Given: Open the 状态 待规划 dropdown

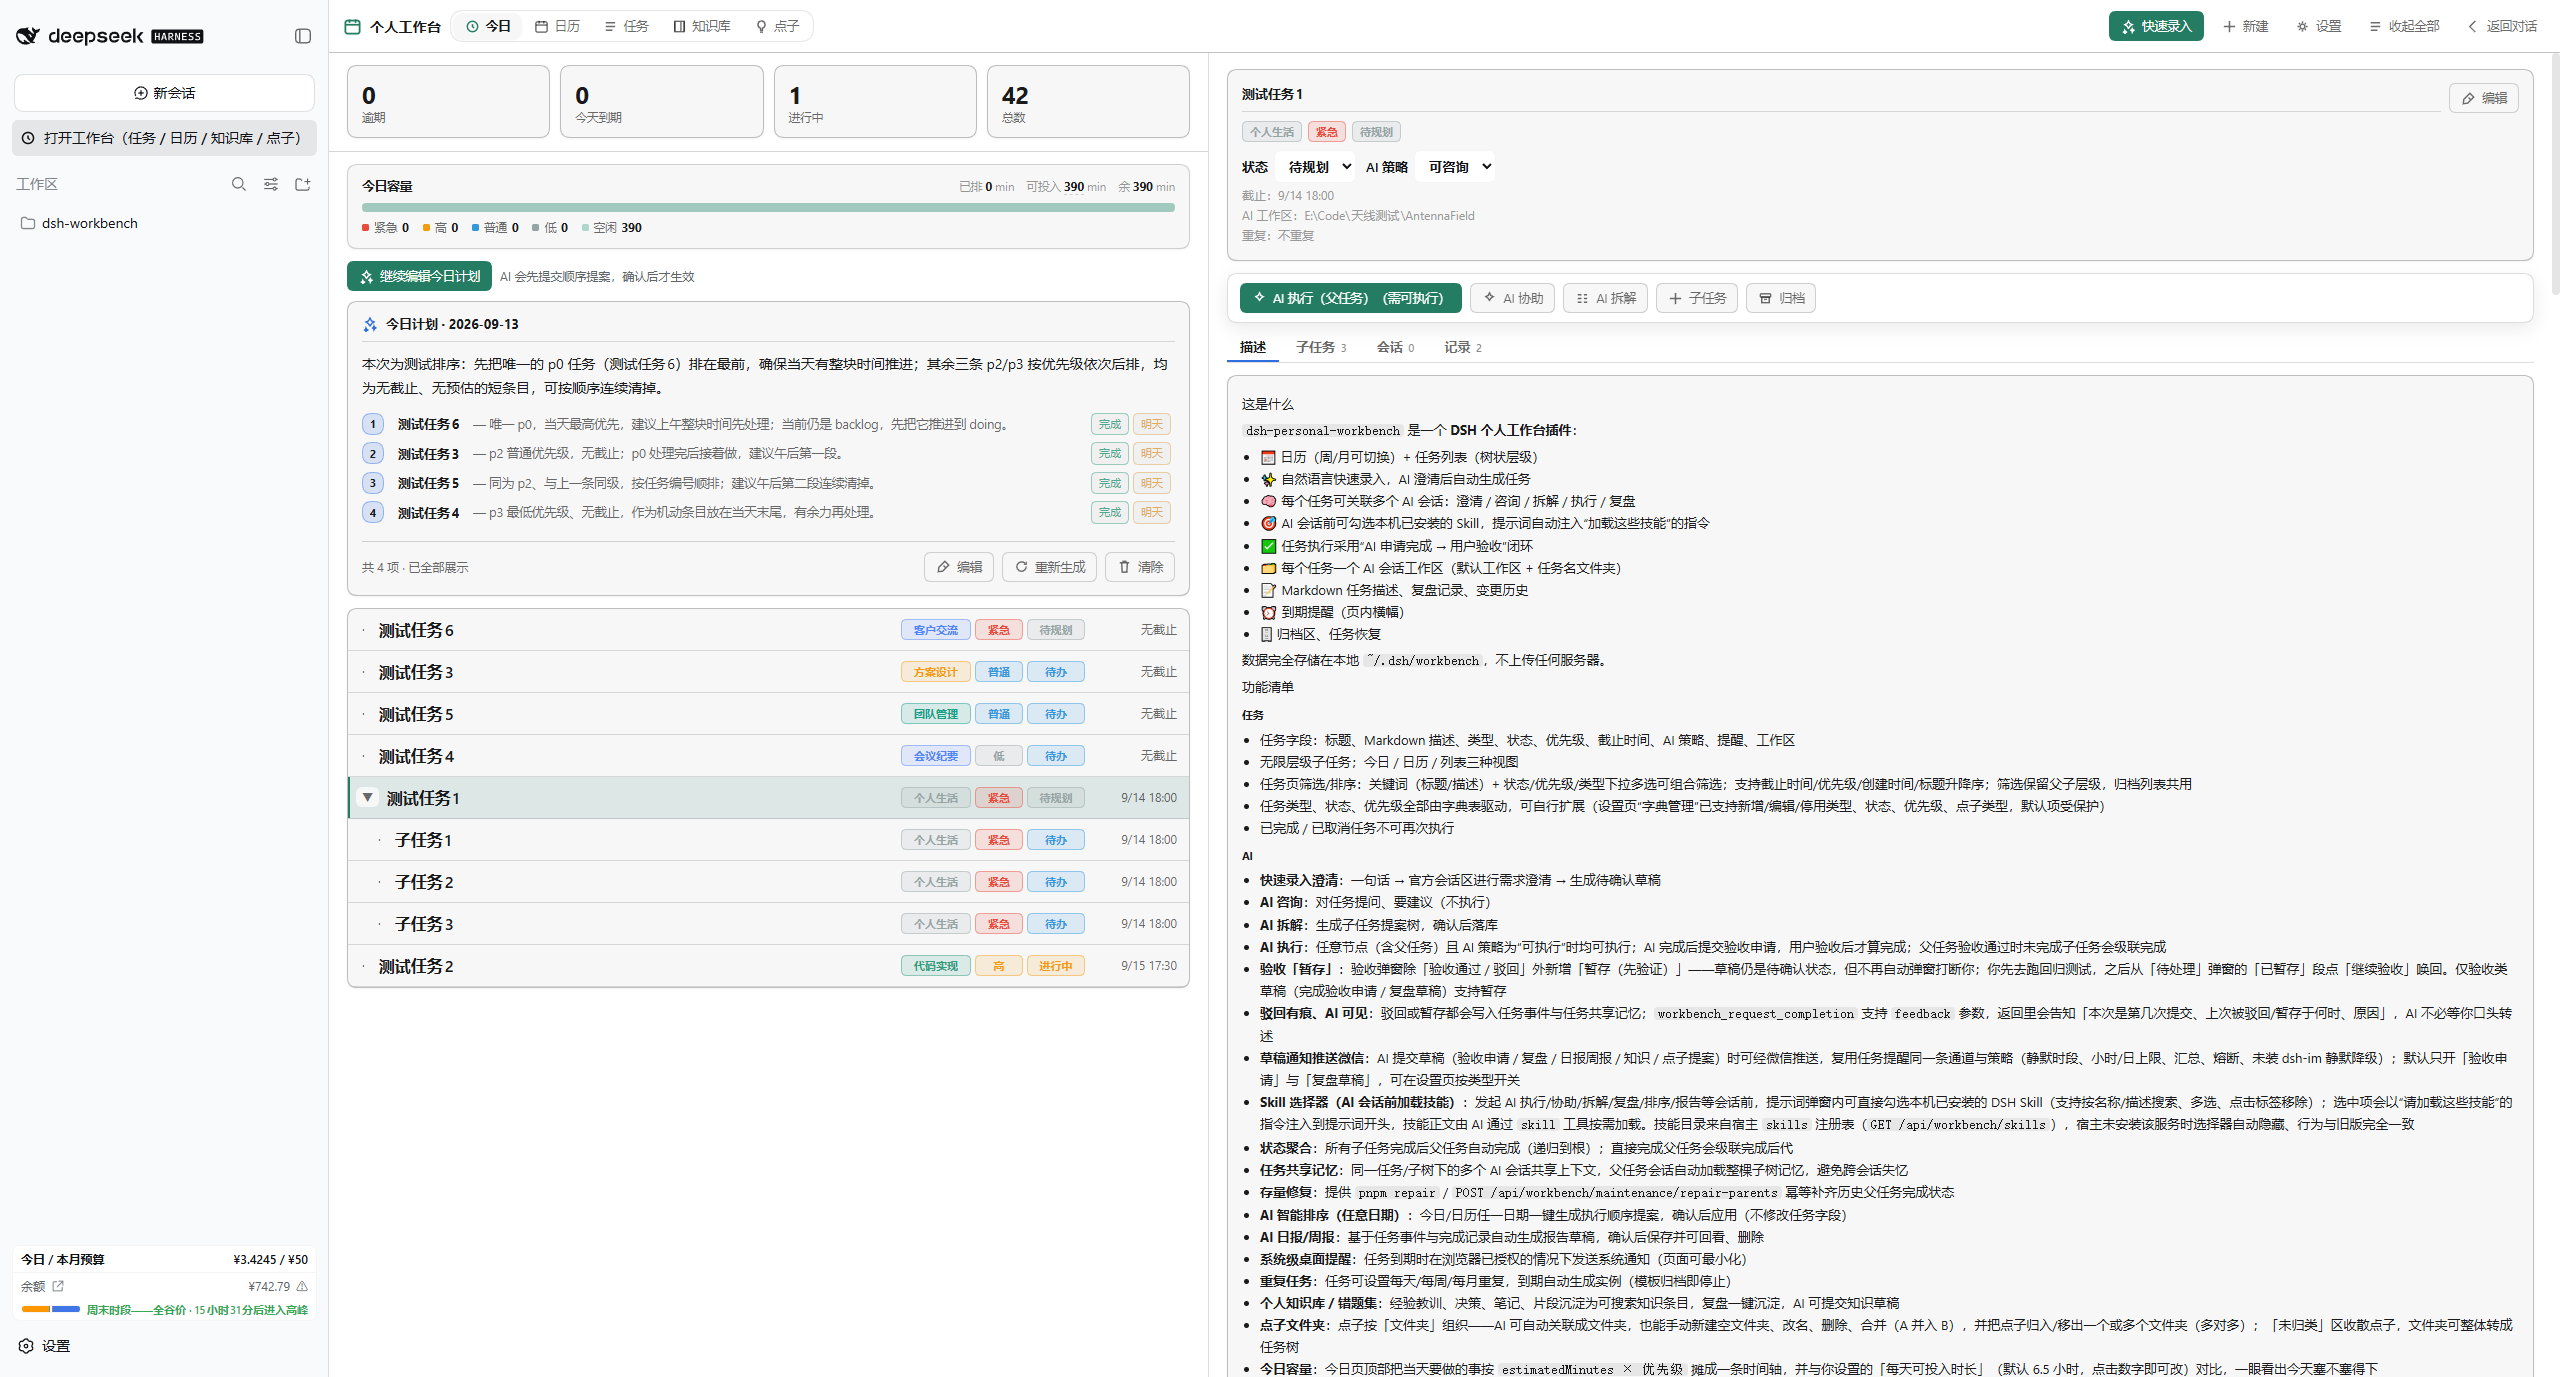Looking at the screenshot, I should point(1319,167).
